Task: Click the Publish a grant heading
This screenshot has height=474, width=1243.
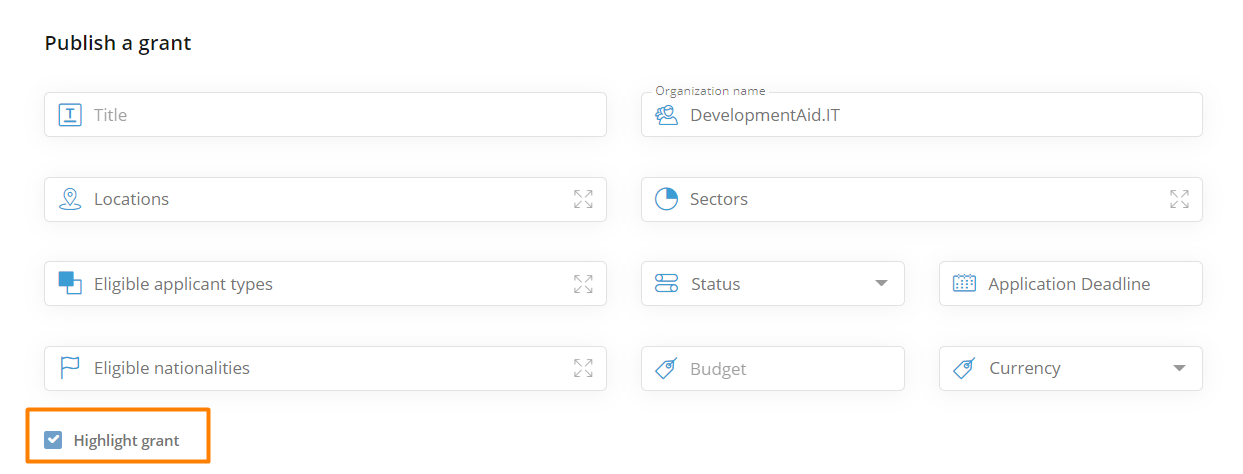Action: point(118,43)
